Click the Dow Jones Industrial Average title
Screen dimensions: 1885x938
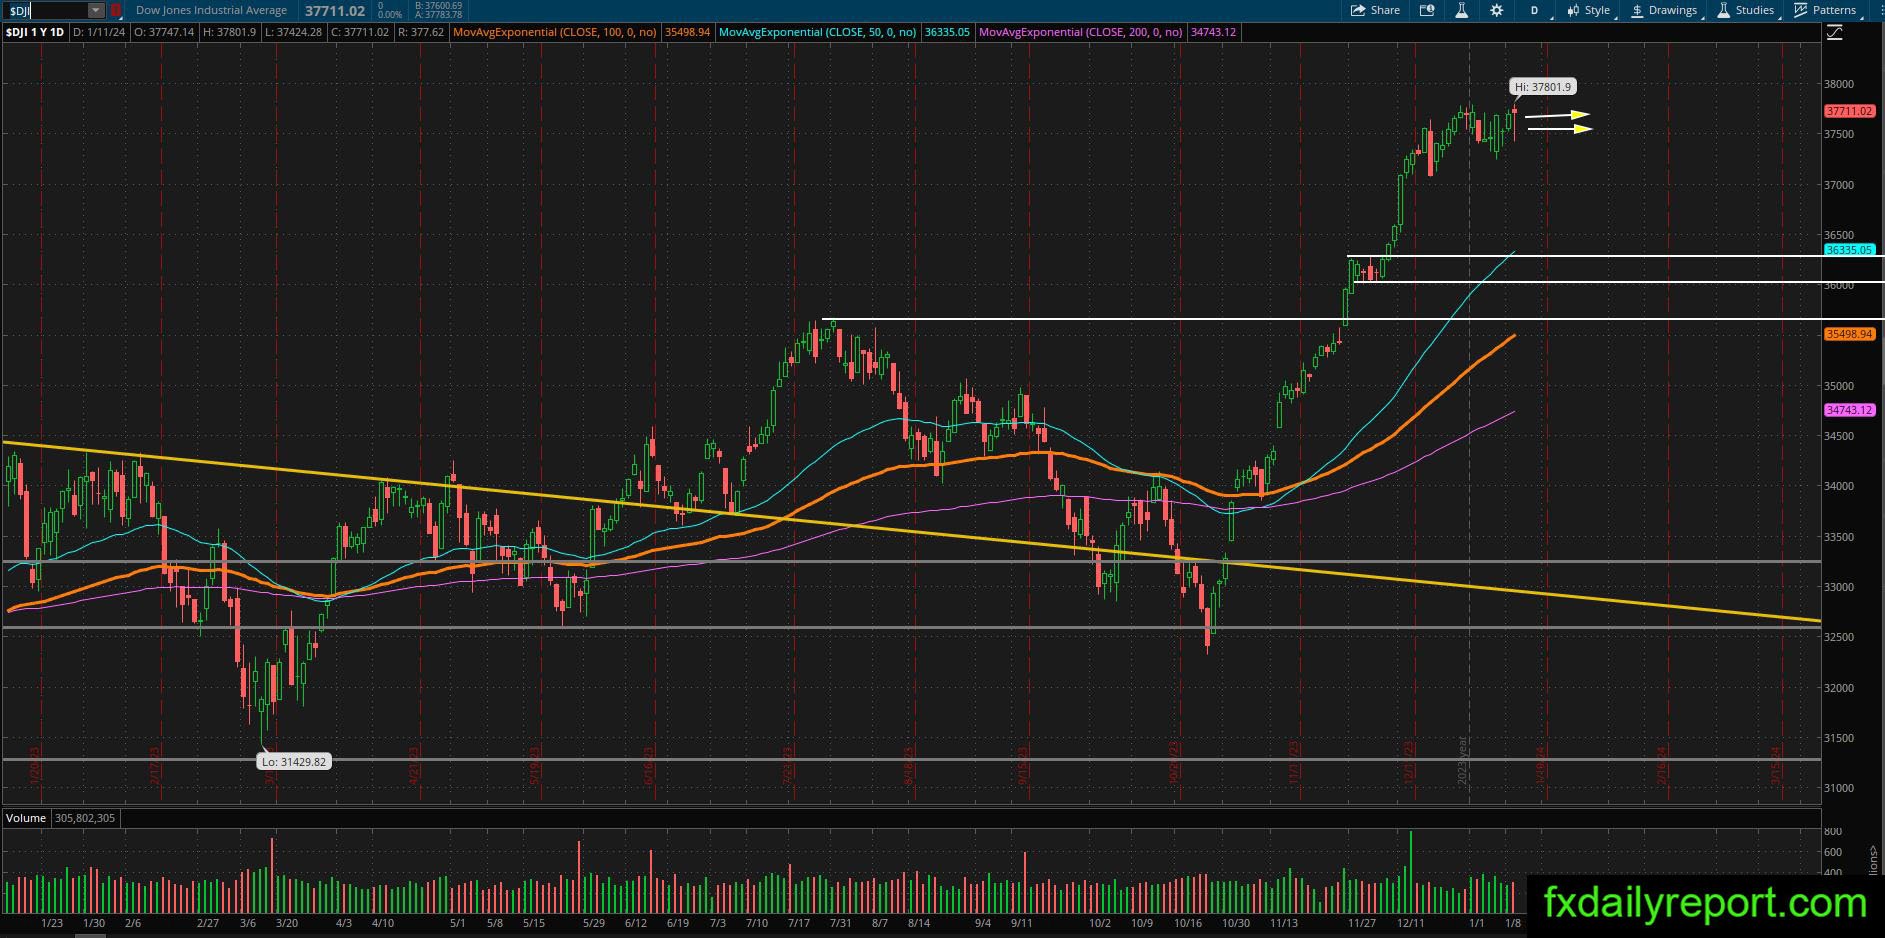click(211, 10)
